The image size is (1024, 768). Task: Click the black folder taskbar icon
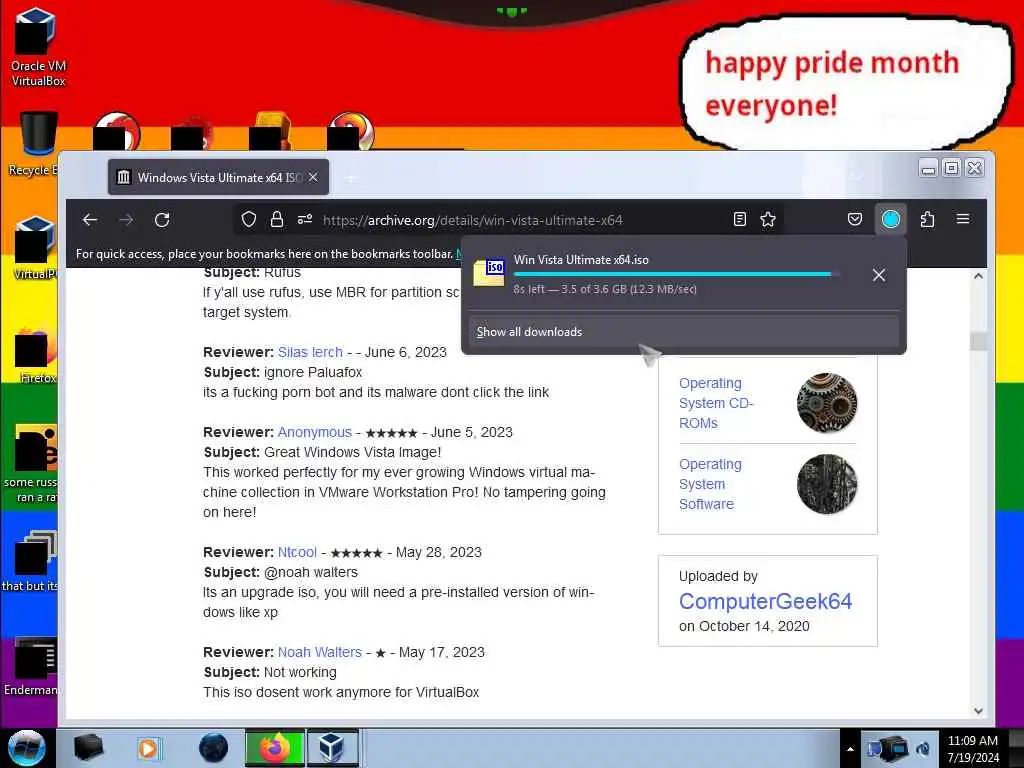(89, 748)
